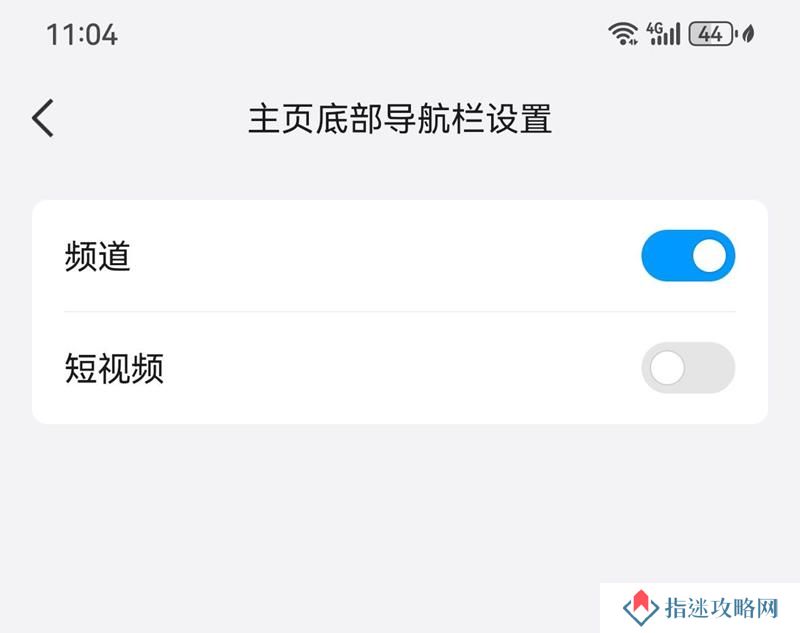Enable the 短视频 switch
Image resolution: width=800 pixels, height=633 pixels.
(688, 368)
